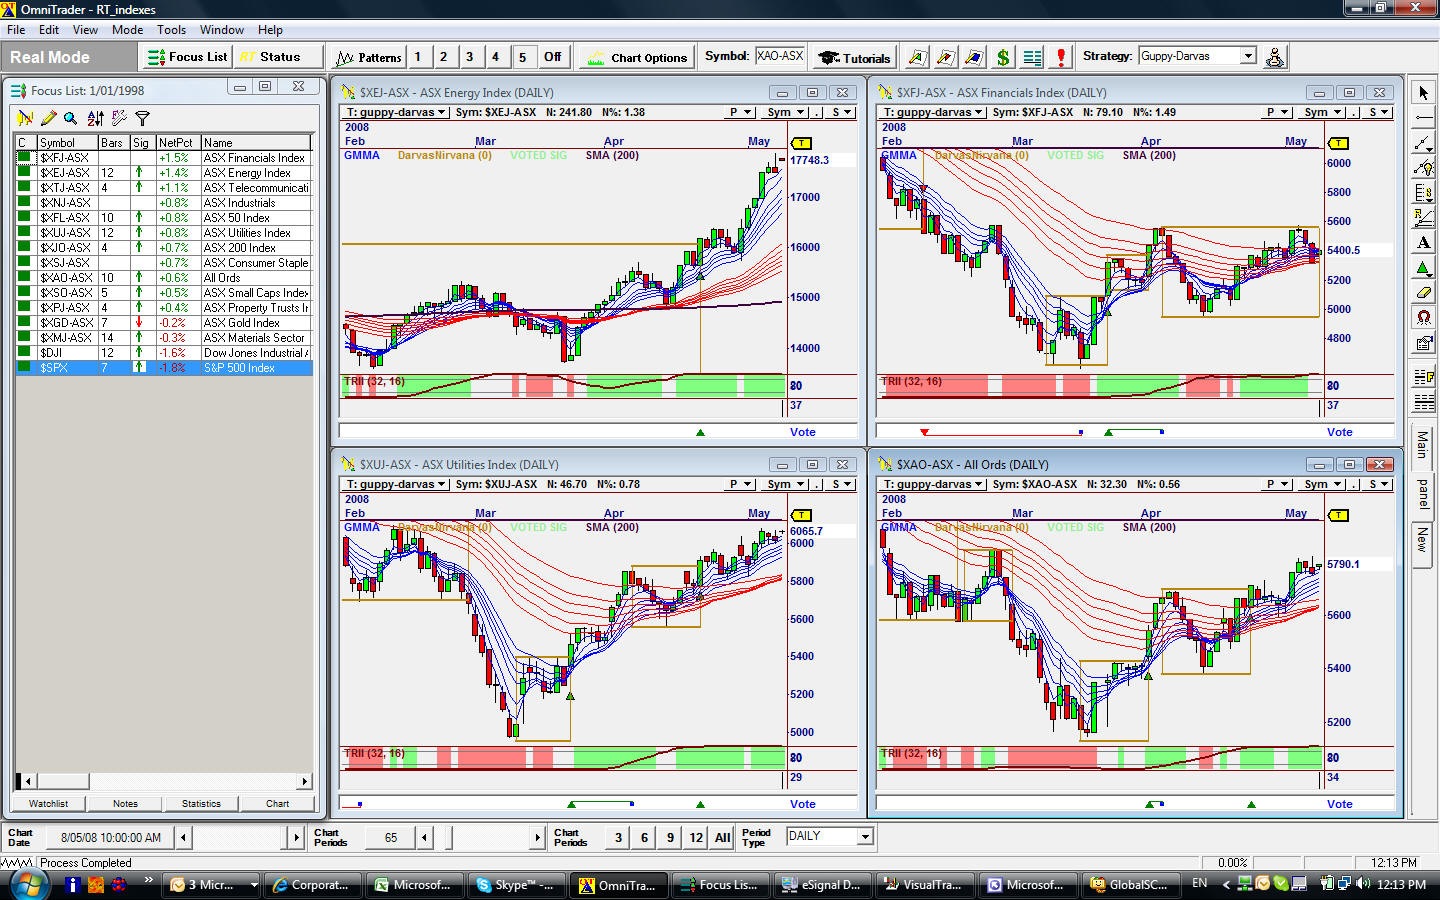Click the Focus List toolbar button

tap(188, 57)
